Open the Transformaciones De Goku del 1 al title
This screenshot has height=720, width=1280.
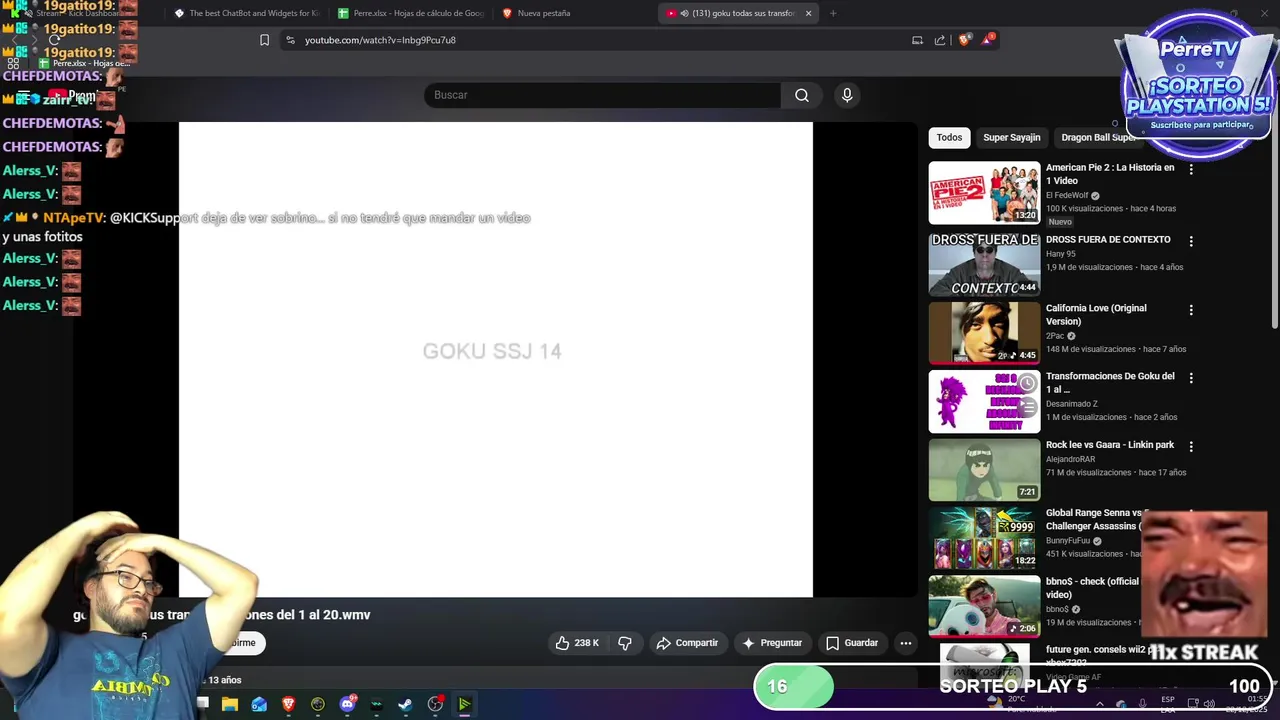tap(1110, 383)
